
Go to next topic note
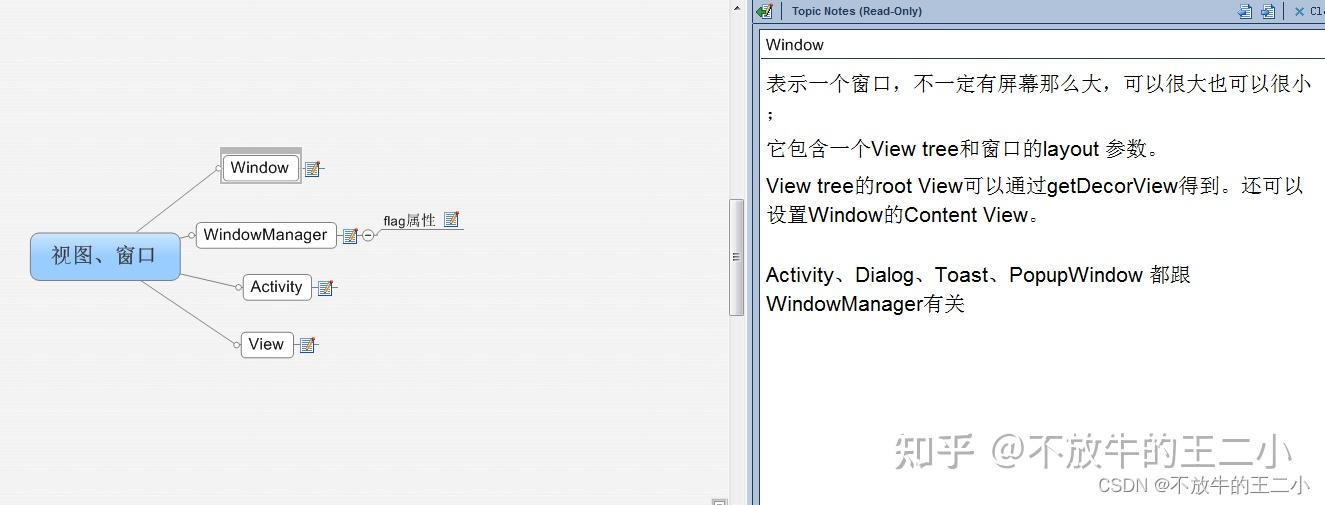point(1268,11)
